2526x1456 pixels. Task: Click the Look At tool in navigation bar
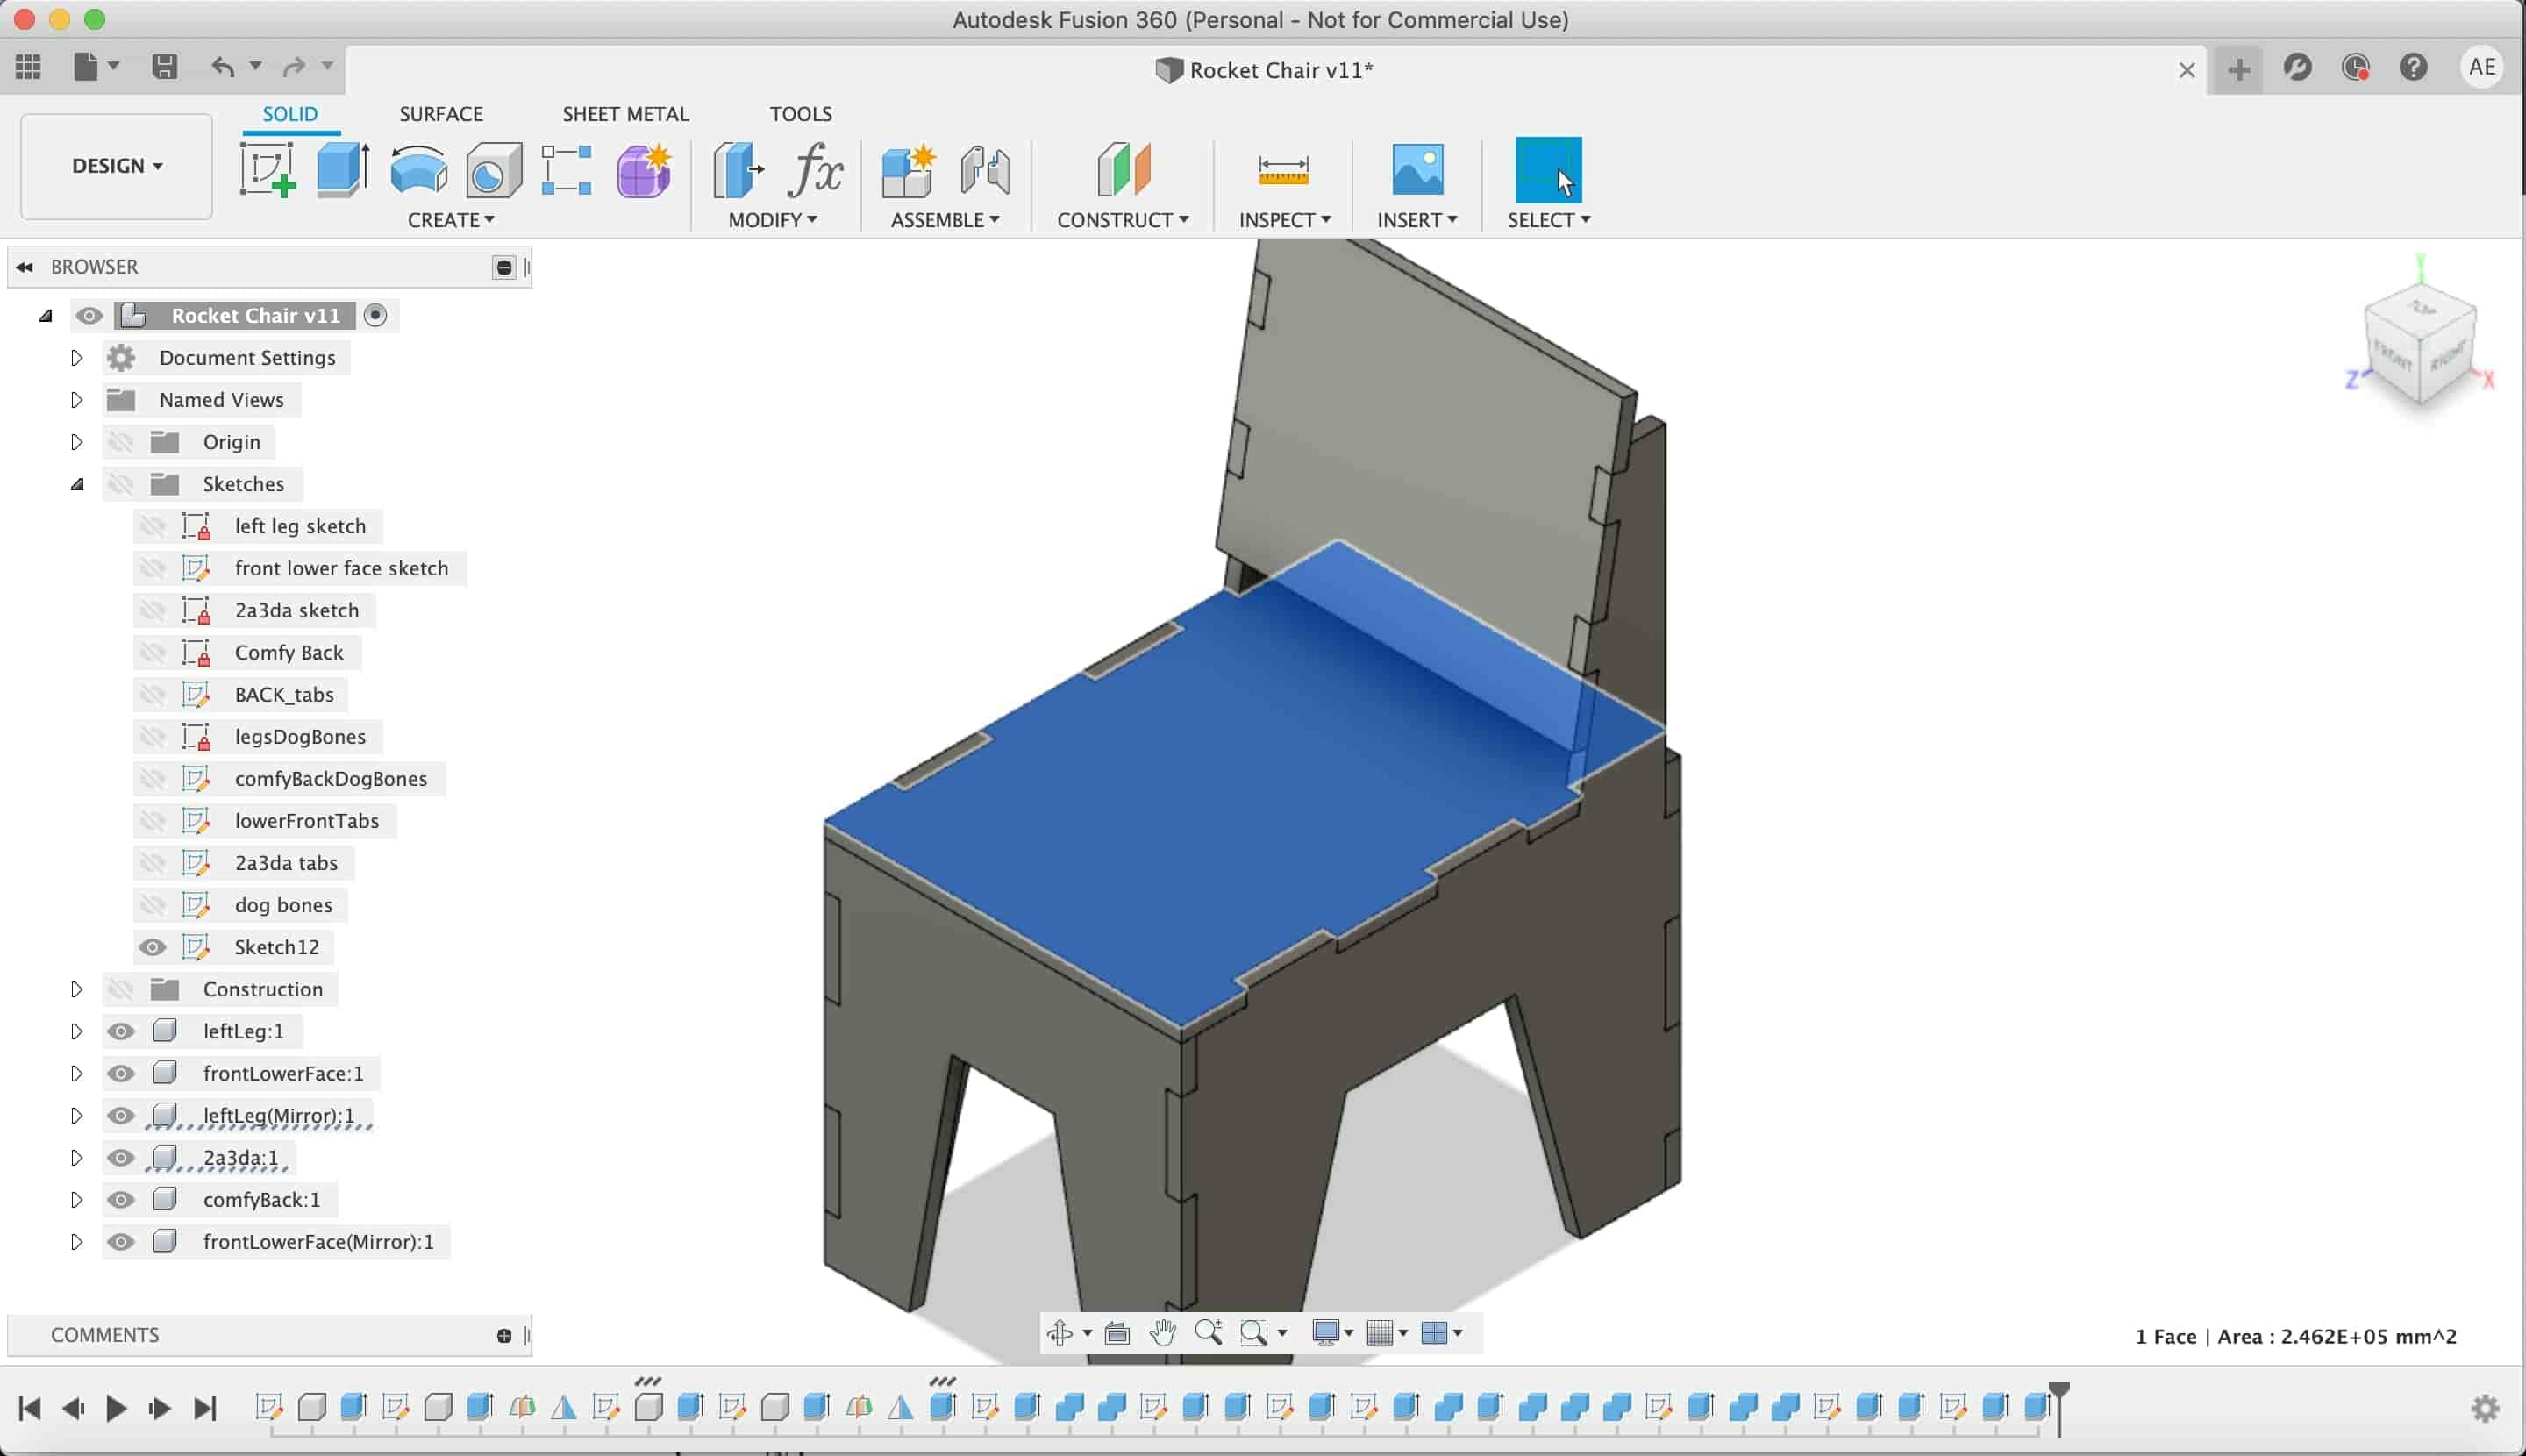pos(1117,1332)
